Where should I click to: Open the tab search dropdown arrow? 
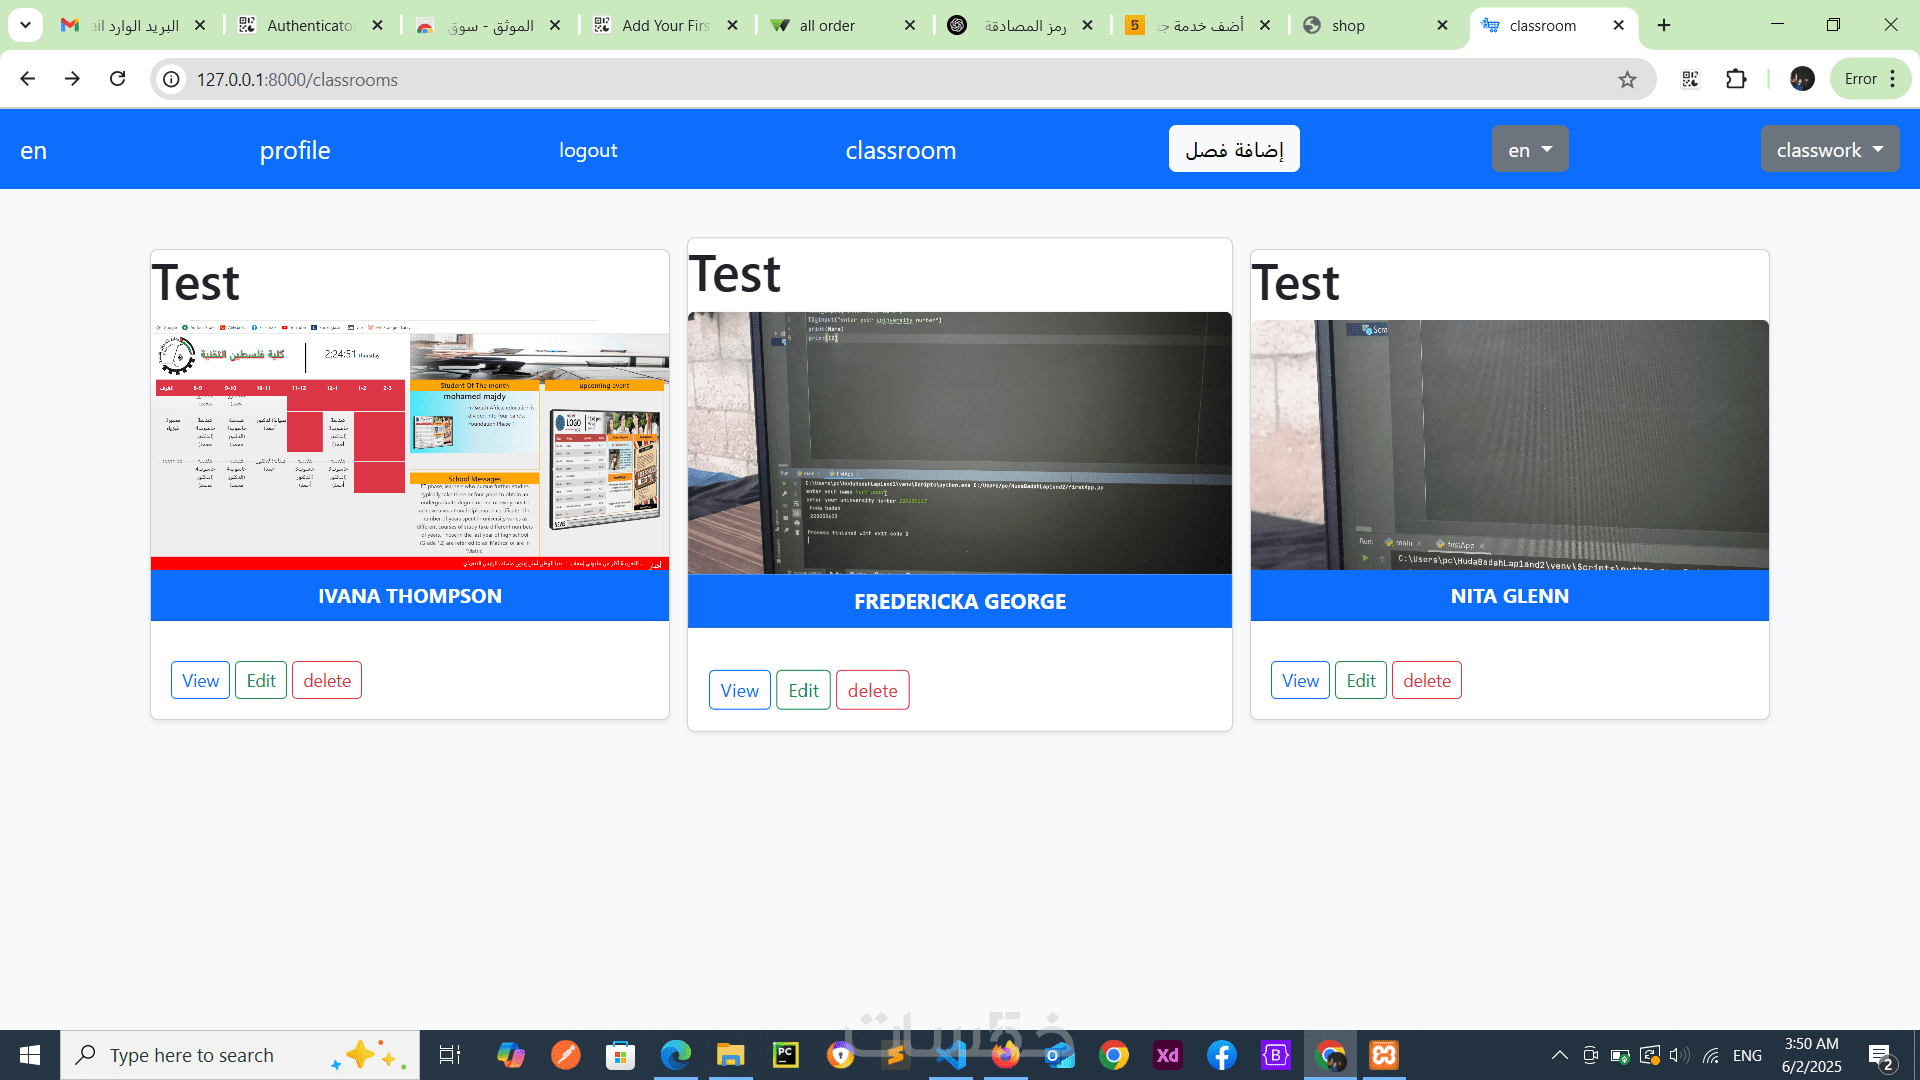click(x=25, y=25)
